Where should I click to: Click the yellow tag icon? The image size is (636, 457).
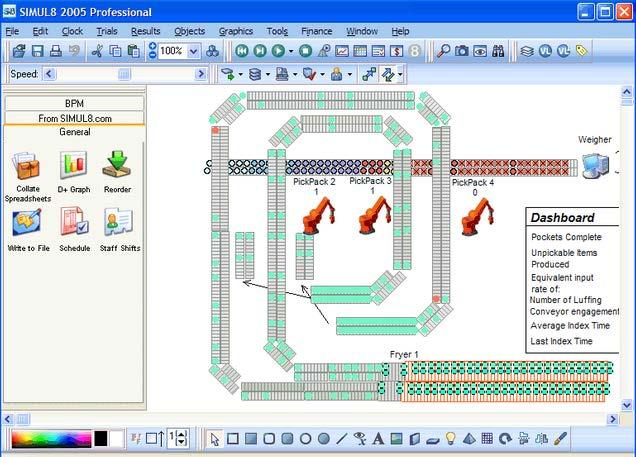pos(582,51)
